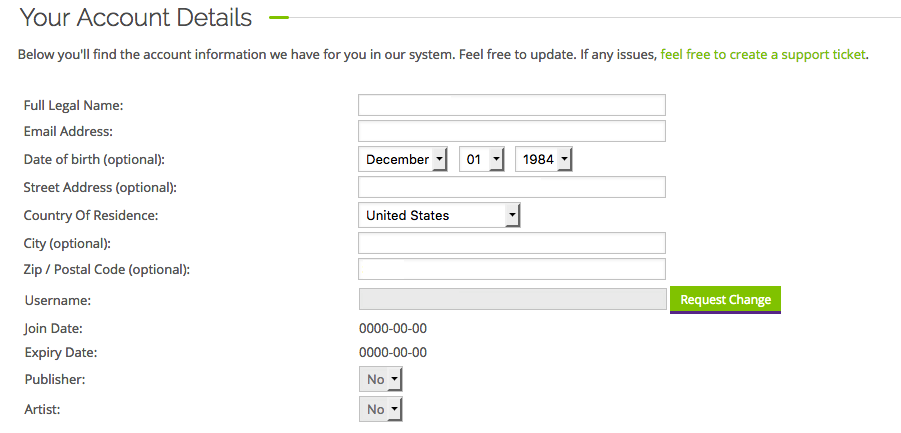Open the birth month dropdown showing December
The height and width of the screenshot is (433, 901).
coord(403,159)
